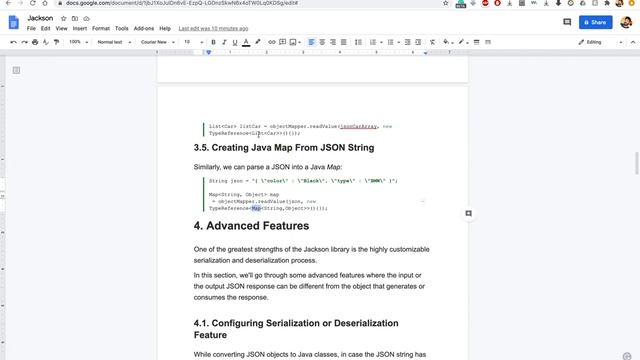Click the document vertical scrollbar thumb

coord(636,163)
